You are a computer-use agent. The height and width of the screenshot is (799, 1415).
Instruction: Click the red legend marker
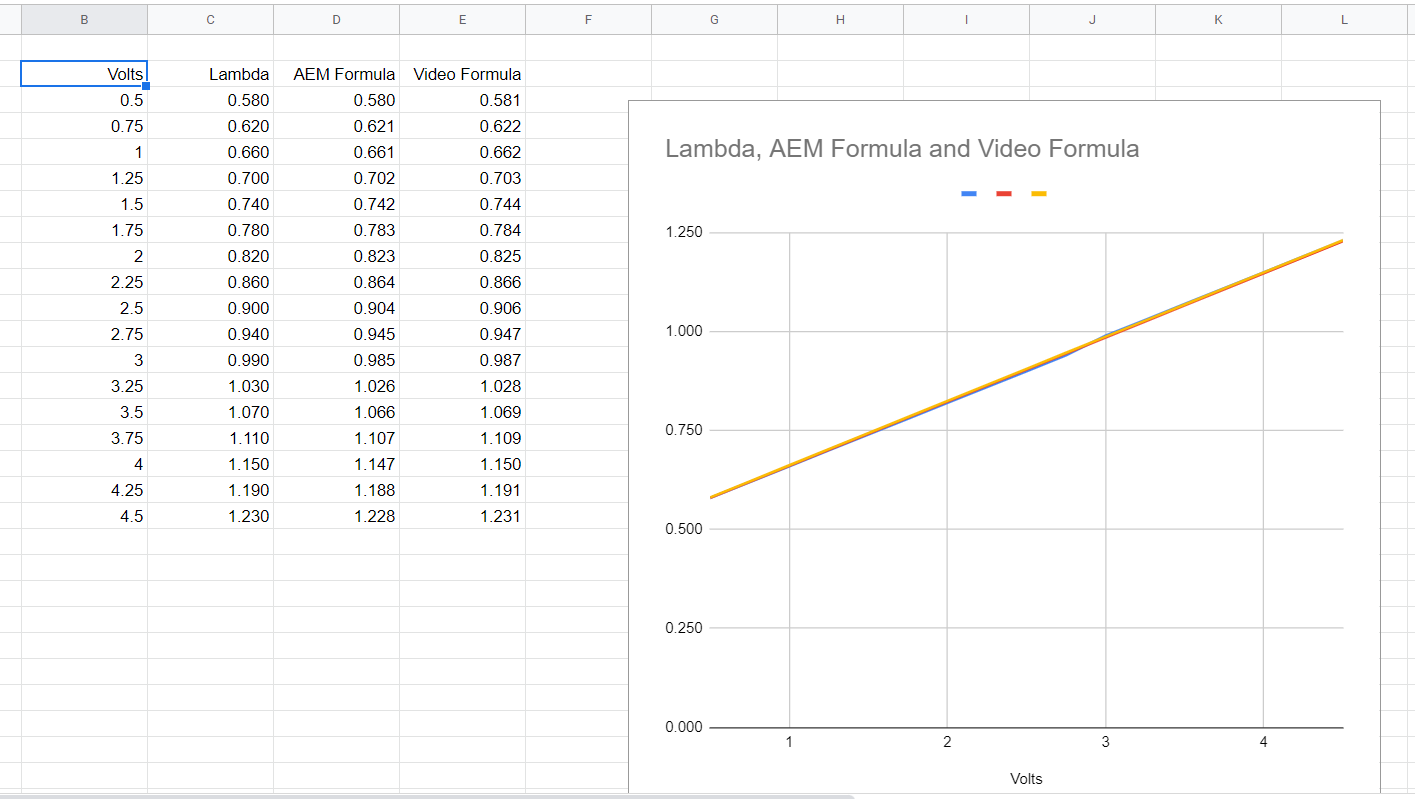pos(1004,194)
